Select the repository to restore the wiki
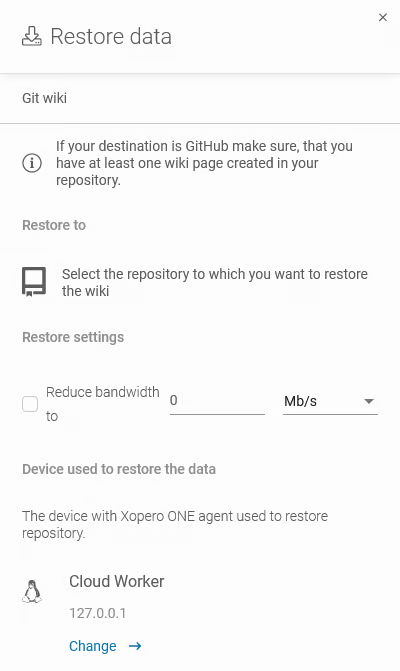 click(215, 282)
